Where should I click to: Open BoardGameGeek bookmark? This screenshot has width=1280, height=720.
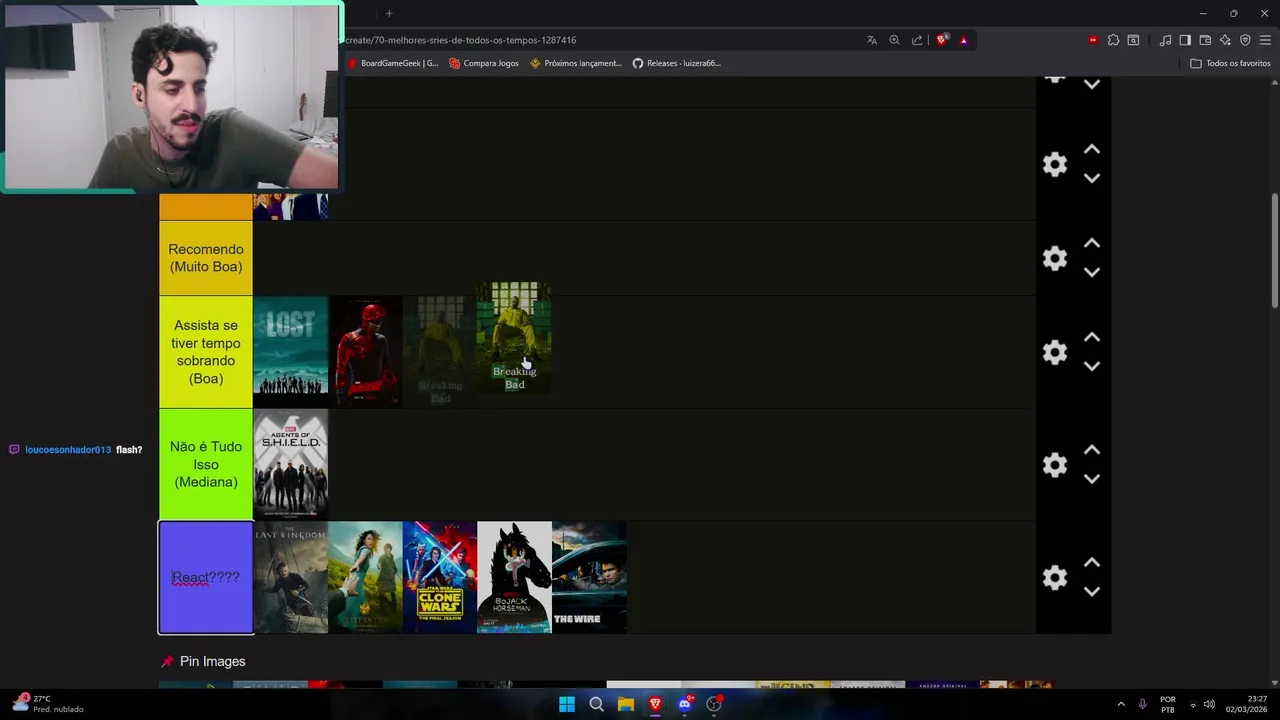click(393, 63)
